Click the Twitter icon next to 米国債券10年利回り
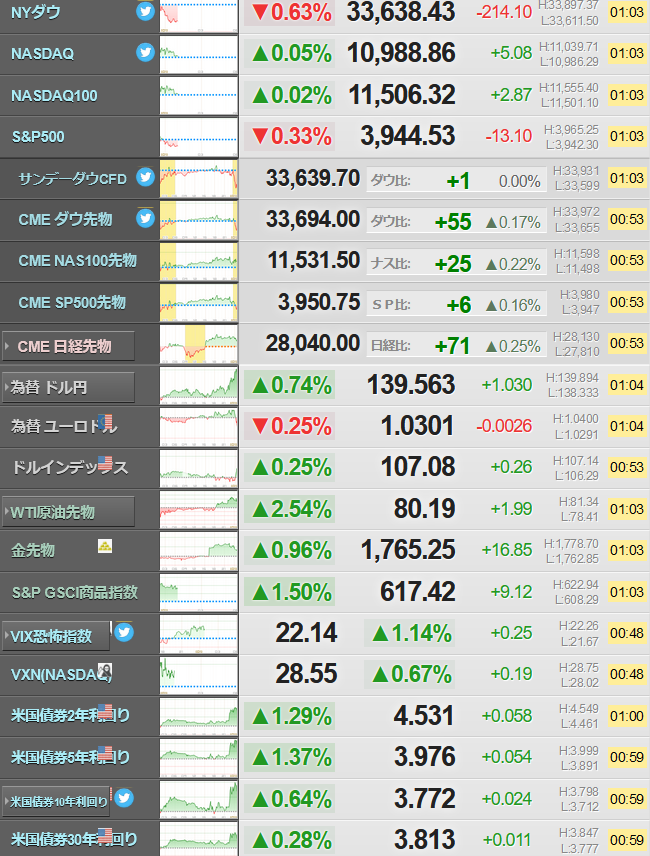650x856 pixels. click(124, 798)
